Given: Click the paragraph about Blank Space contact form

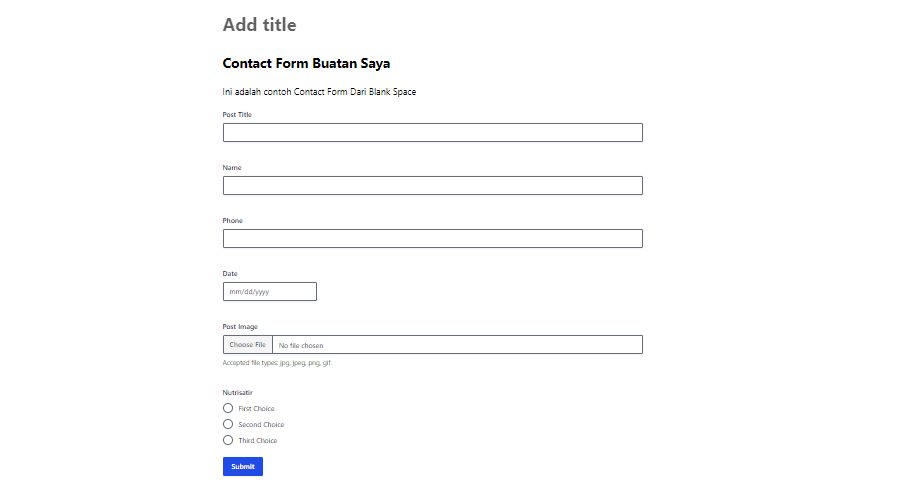Looking at the screenshot, I should coord(319,92).
